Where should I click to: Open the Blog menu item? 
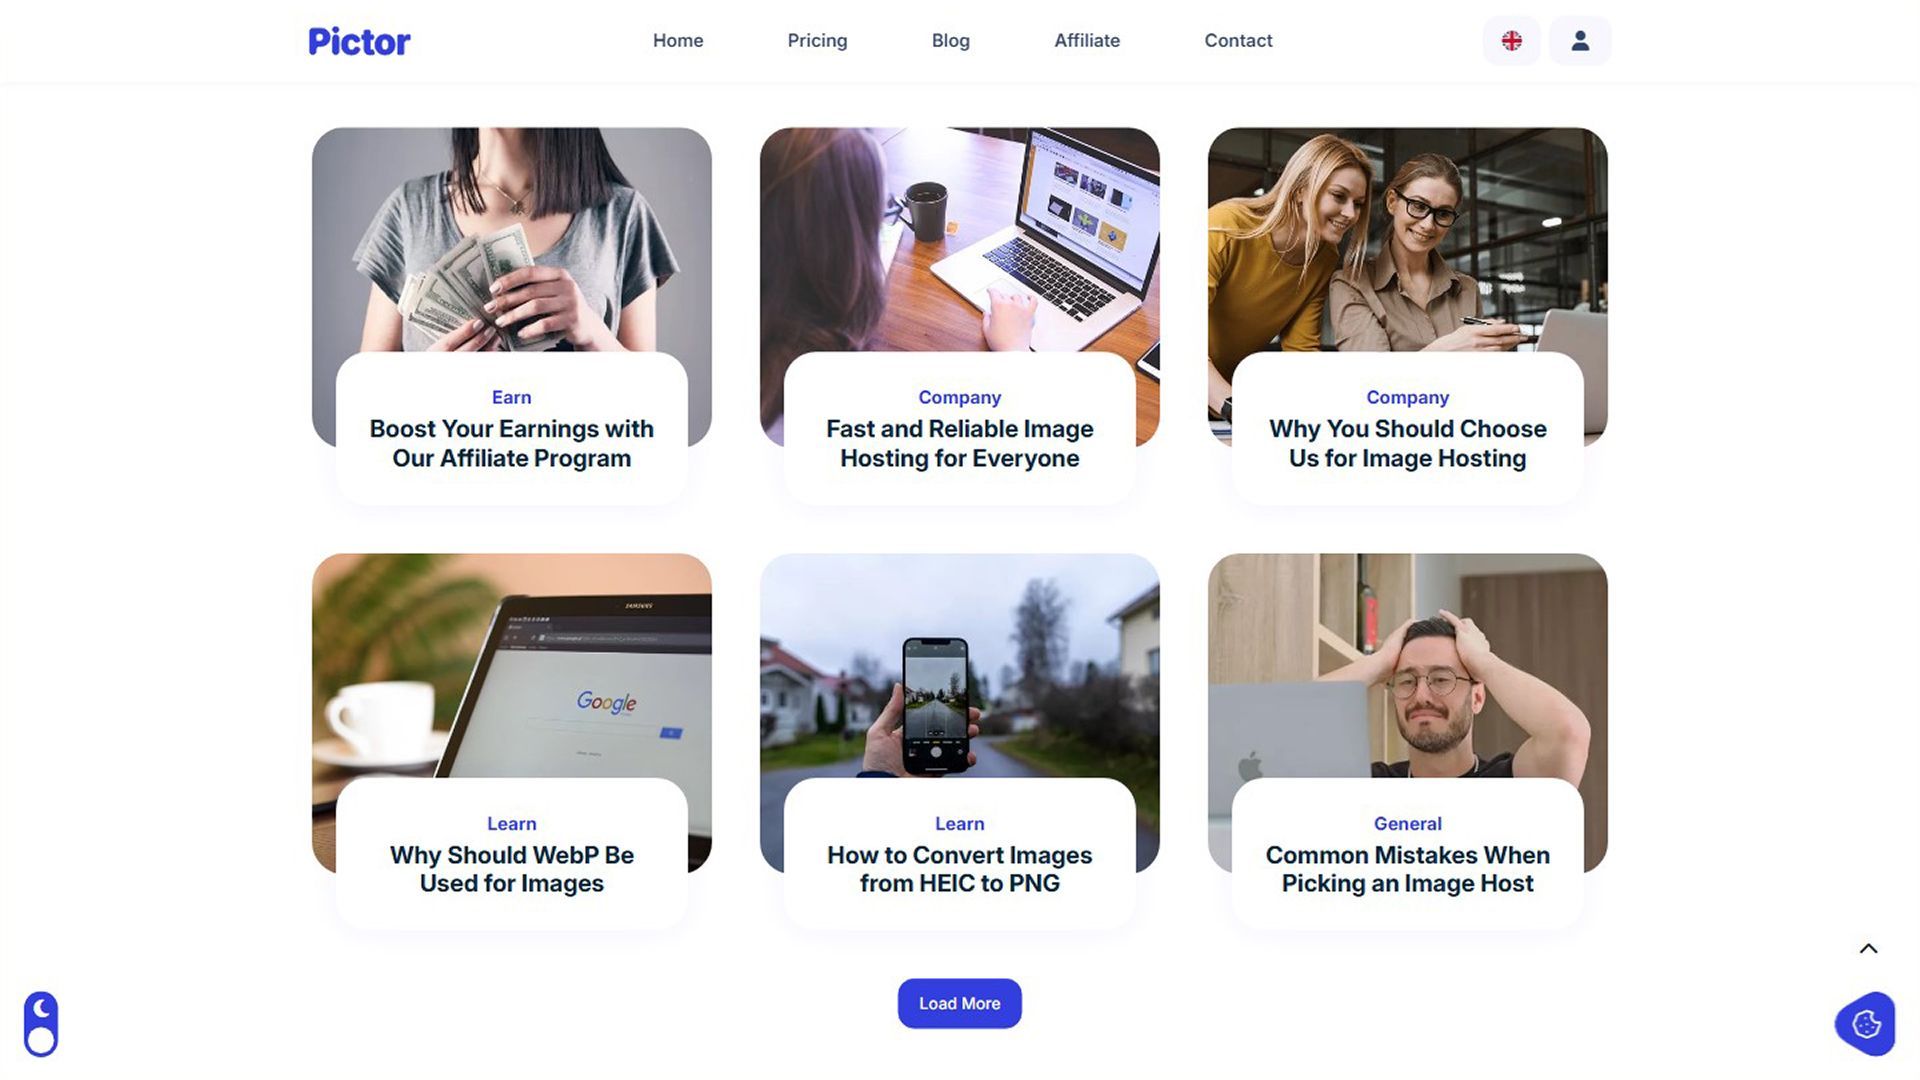[950, 41]
